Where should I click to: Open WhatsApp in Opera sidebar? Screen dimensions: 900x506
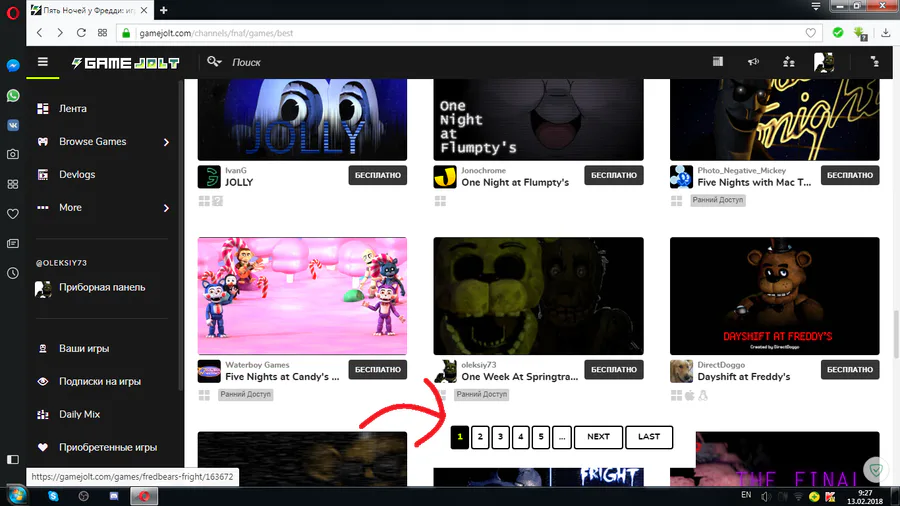pos(13,95)
